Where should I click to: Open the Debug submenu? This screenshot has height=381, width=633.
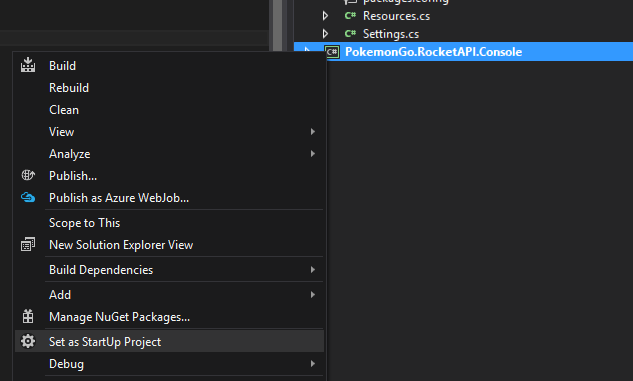[169, 364]
